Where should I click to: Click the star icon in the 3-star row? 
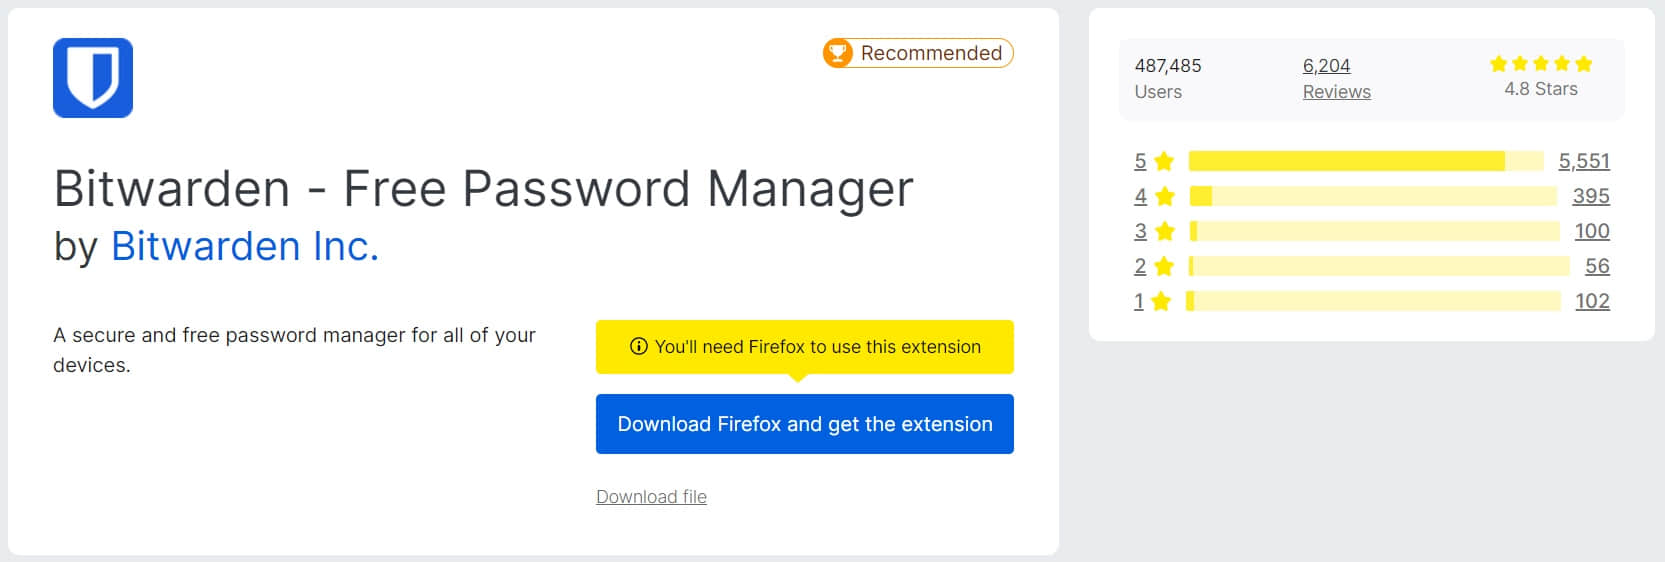point(1164,231)
